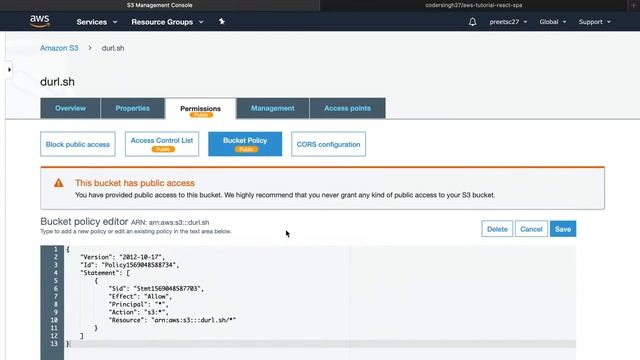This screenshot has height=360, width=640.
Task: Click the pin star shortcut icon
Action: click(x=222, y=21)
